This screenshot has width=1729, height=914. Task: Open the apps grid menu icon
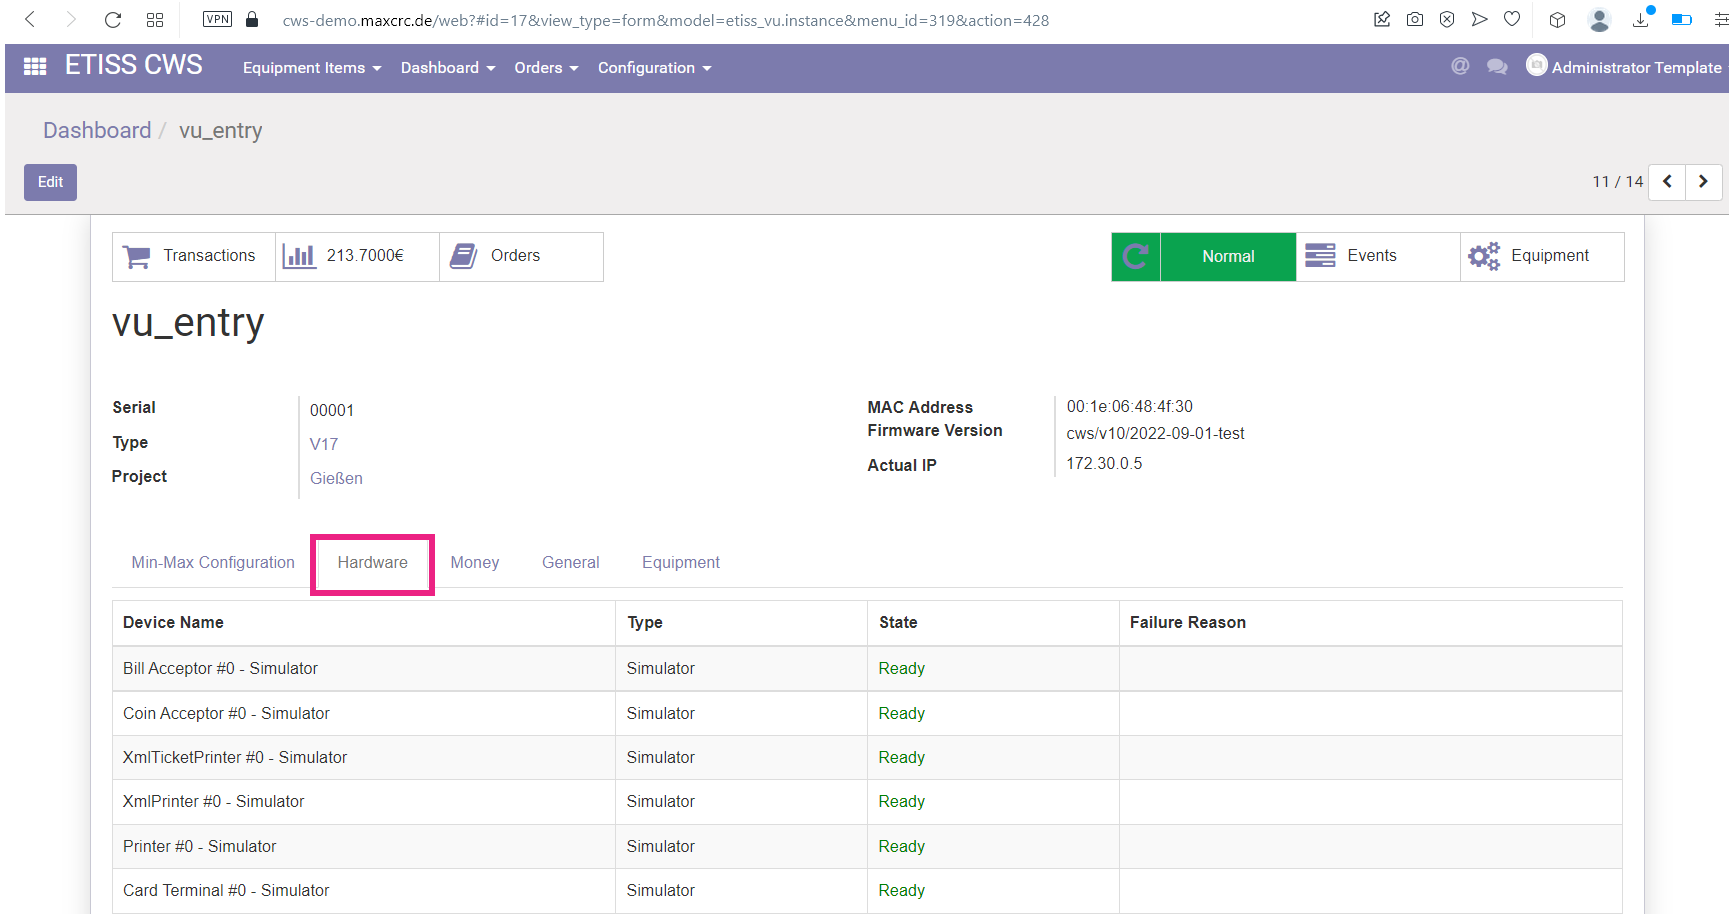click(35, 67)
